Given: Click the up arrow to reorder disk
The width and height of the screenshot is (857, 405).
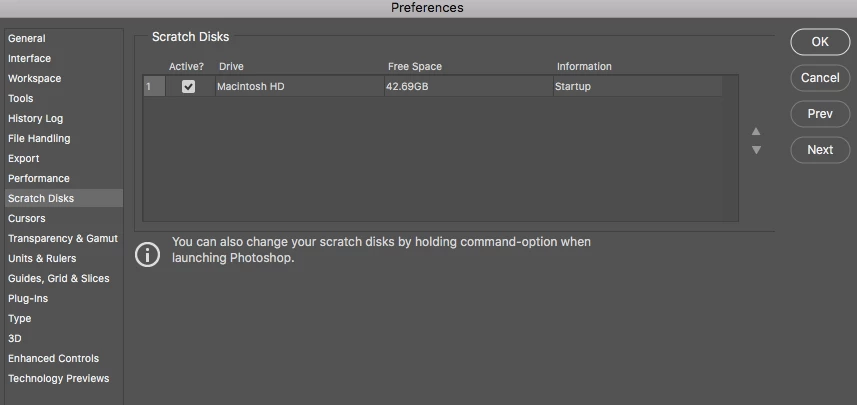Looking at the screenshot, I should click(756, 131).
